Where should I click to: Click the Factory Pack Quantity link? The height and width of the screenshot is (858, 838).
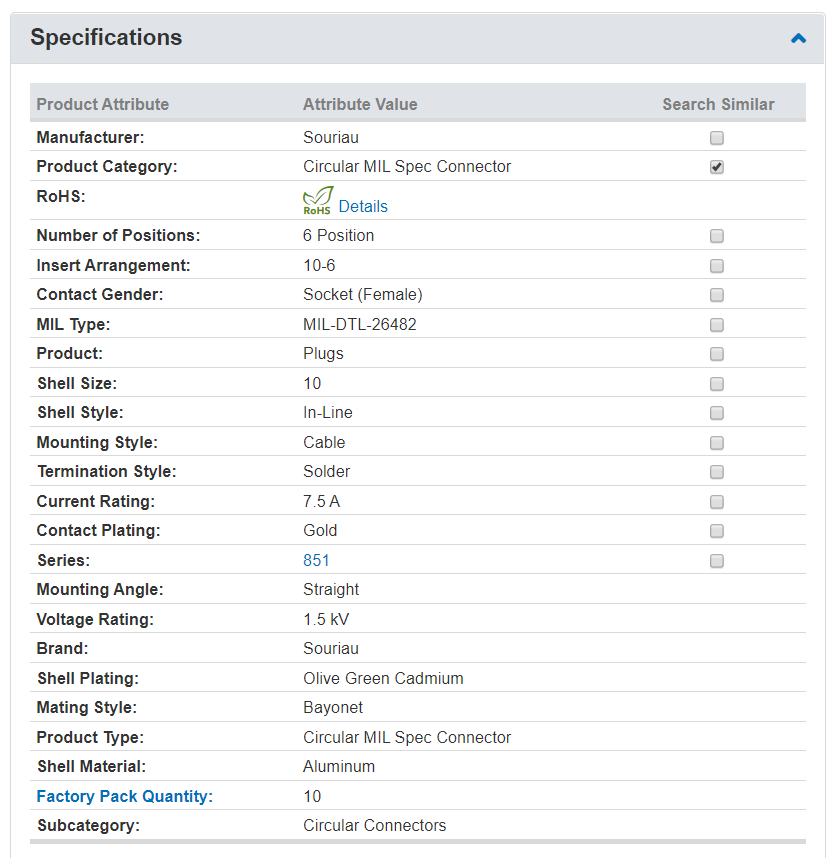[124, 796]
